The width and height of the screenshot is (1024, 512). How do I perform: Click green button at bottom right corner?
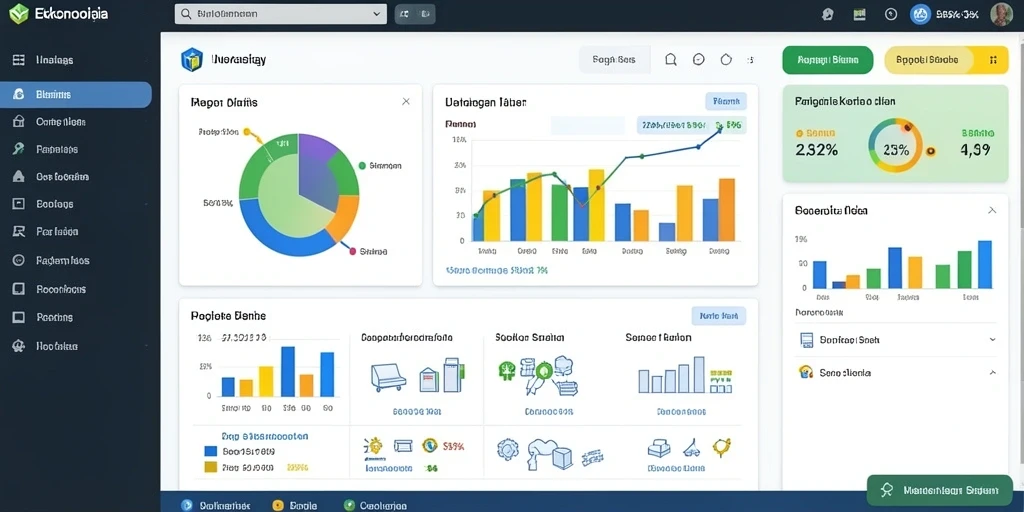click(x=939, y=490)
